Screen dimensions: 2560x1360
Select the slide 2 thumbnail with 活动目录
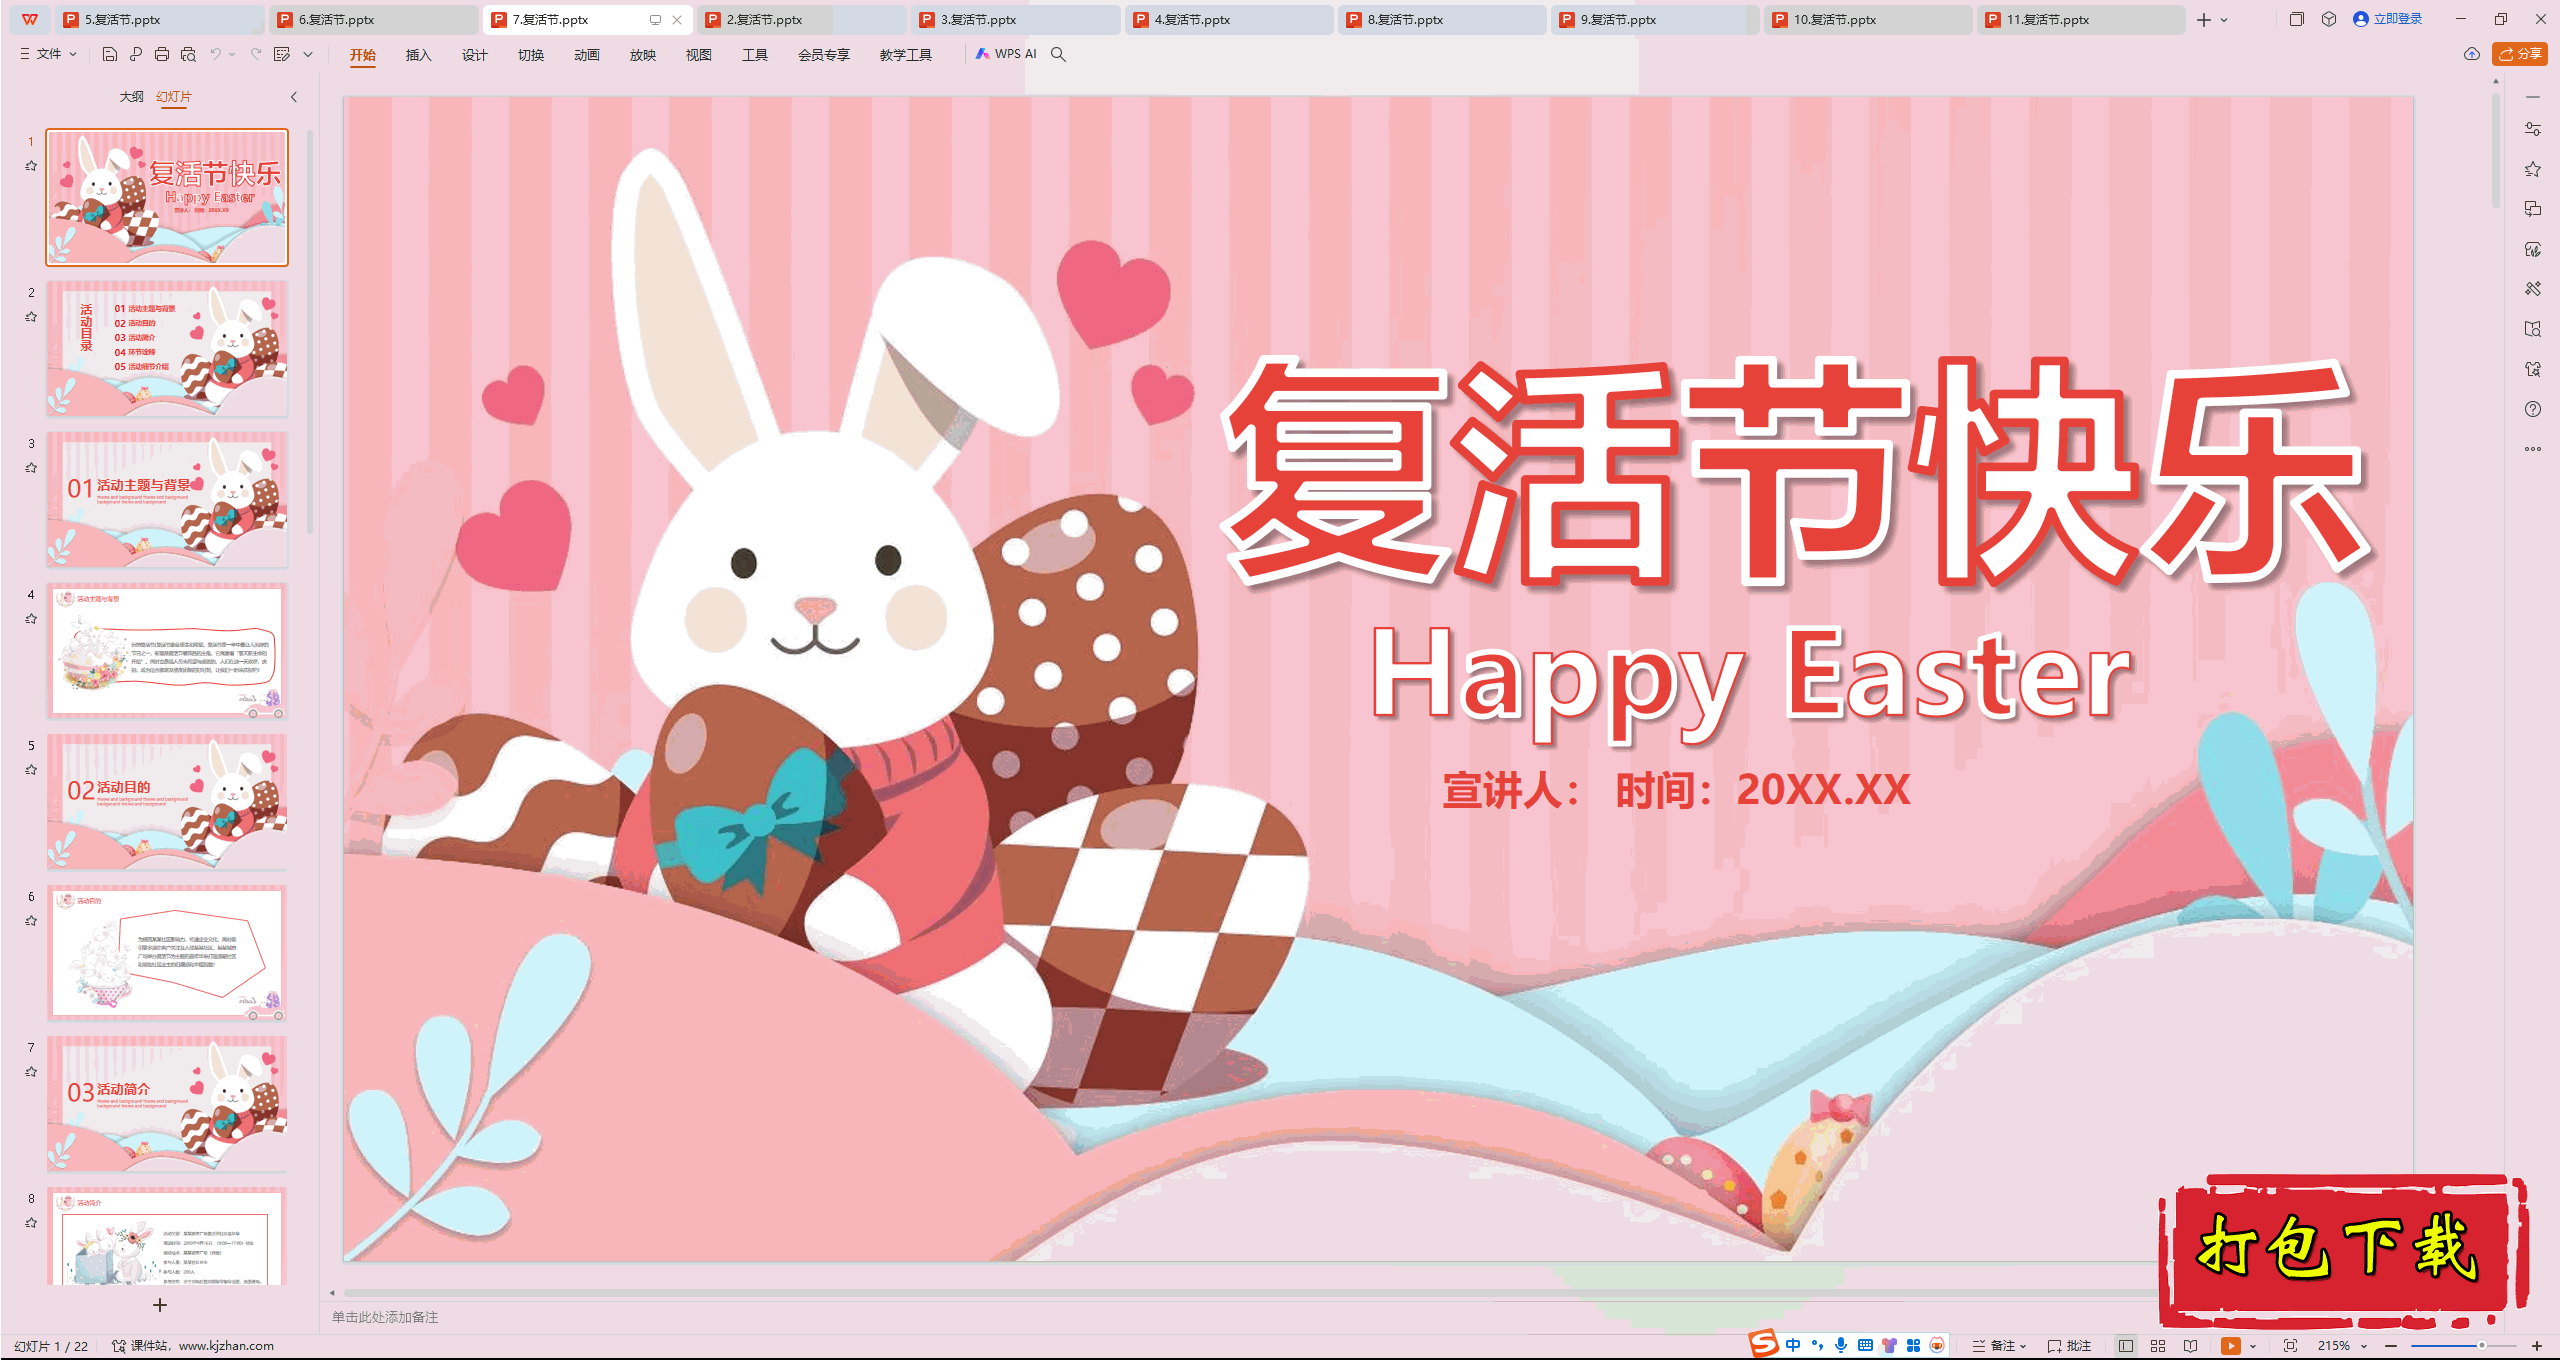(167, 348)
